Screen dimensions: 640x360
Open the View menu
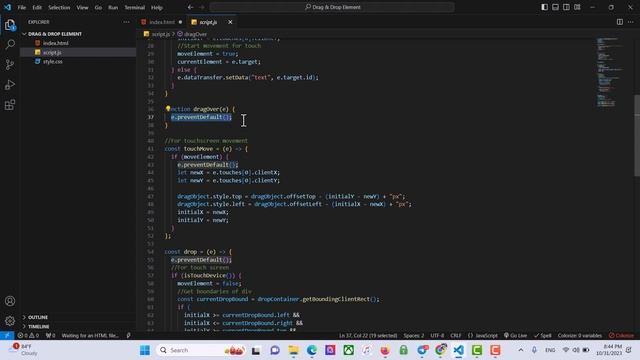tap(82, 7)
